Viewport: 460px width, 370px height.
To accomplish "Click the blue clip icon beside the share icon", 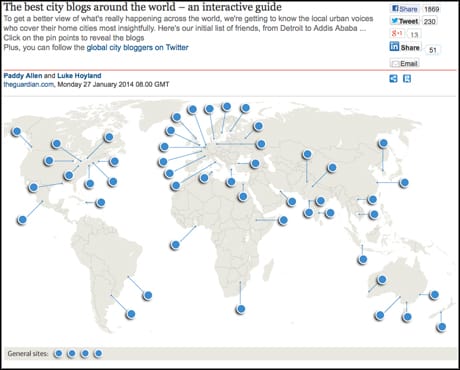I will pos(407,79).
